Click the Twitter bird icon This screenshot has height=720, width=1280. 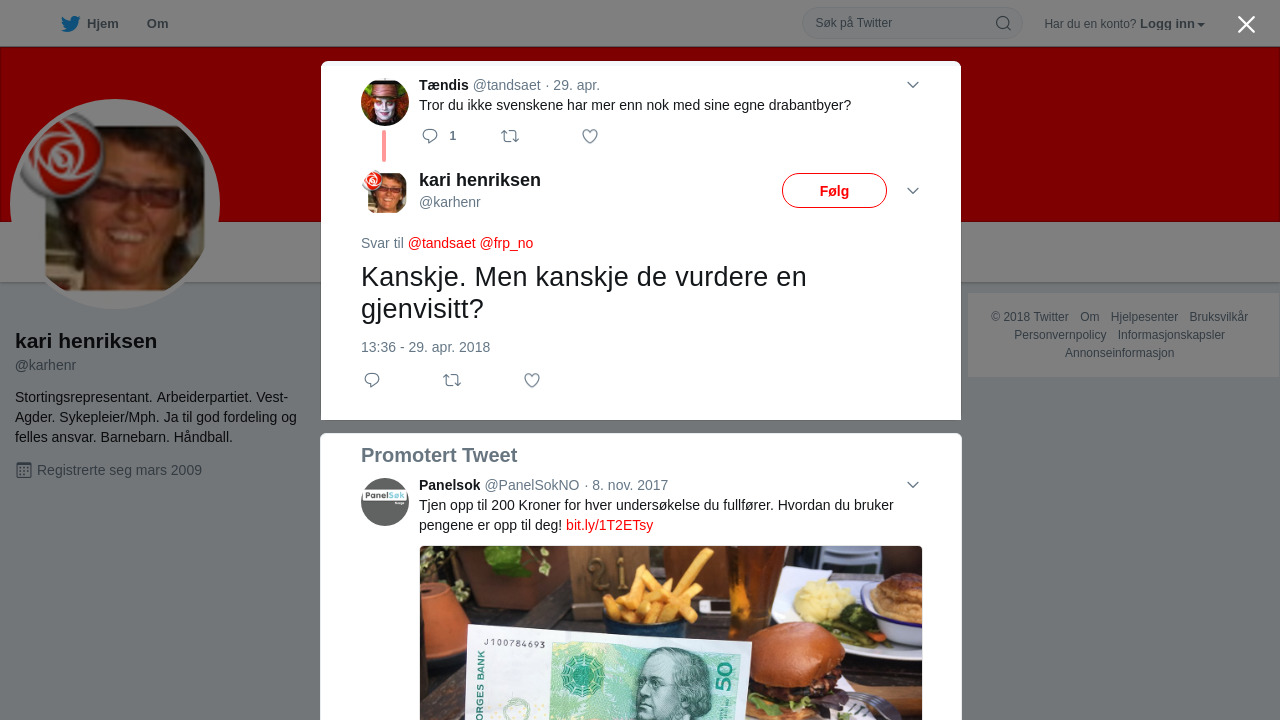[x=70, y=24]
